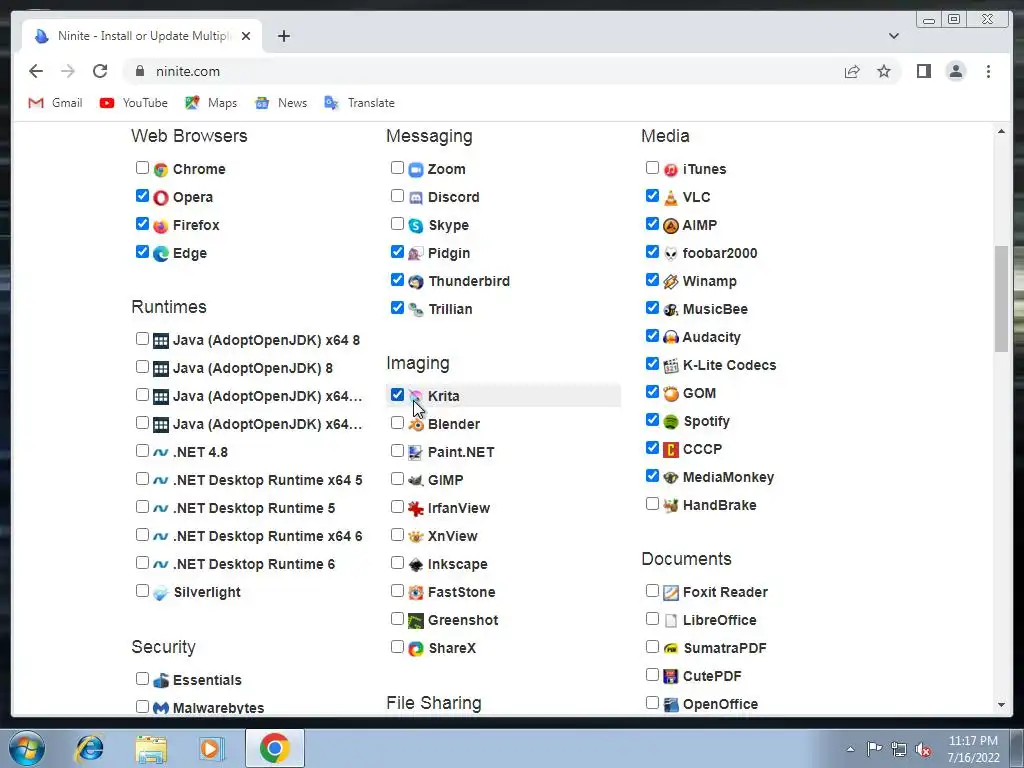The height and width of the screenshot is (768, 1024).
Task: Click the Thunderbird app icon
Action: coord(416,282)
